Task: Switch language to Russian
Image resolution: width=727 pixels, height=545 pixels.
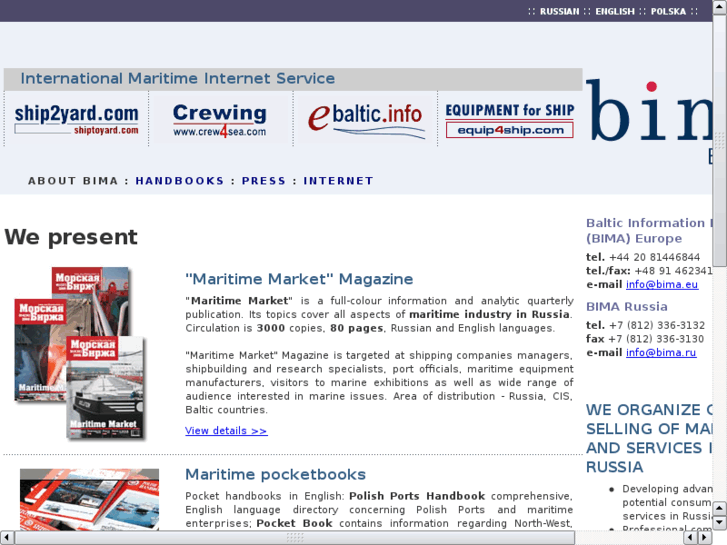Action: pos(559,12)
